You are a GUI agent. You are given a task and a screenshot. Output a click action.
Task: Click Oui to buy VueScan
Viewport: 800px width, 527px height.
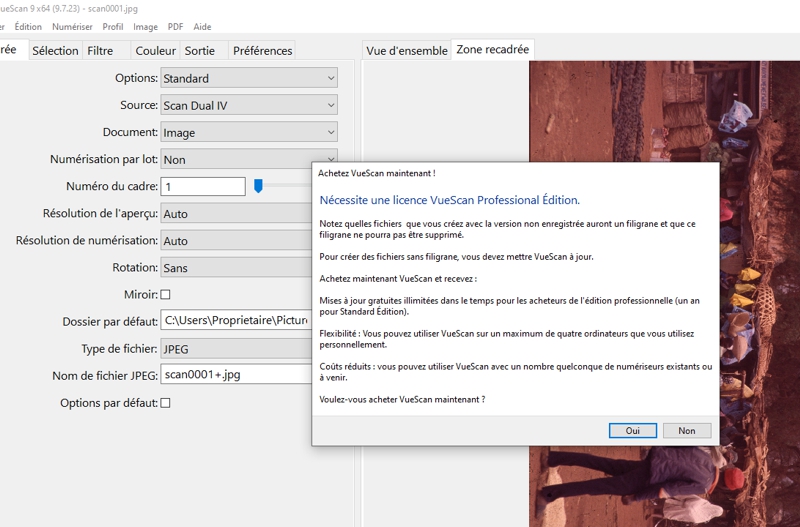[x=633, y=431]
